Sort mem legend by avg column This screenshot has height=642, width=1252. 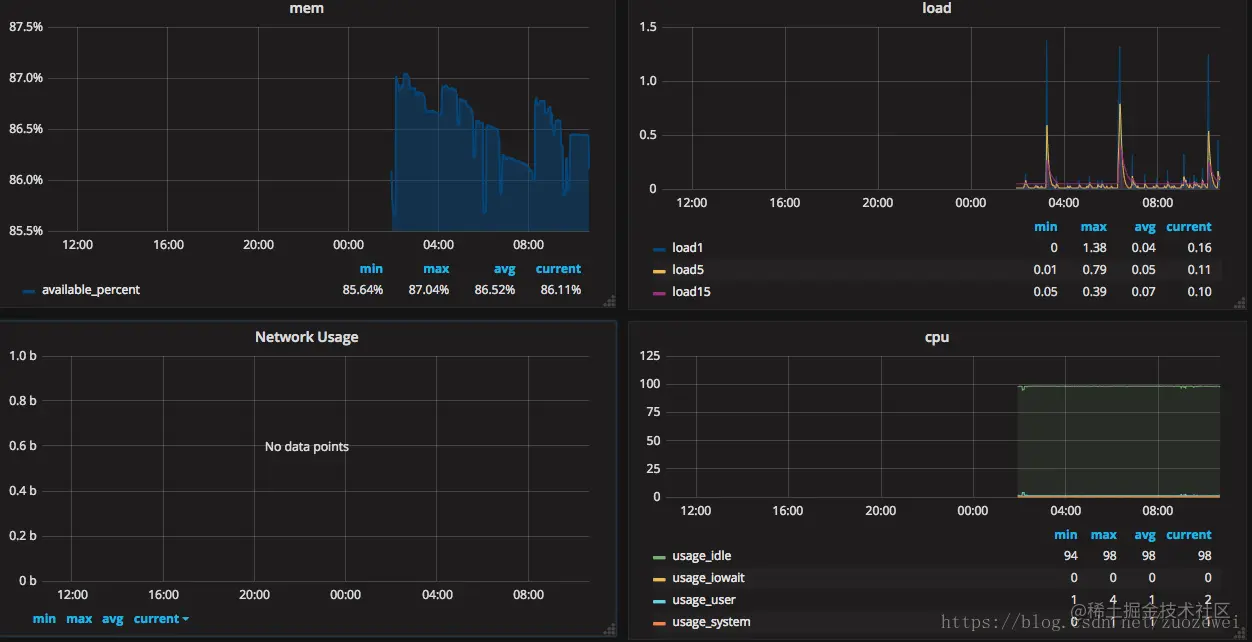pyautogui.click(x=504, y=269)
